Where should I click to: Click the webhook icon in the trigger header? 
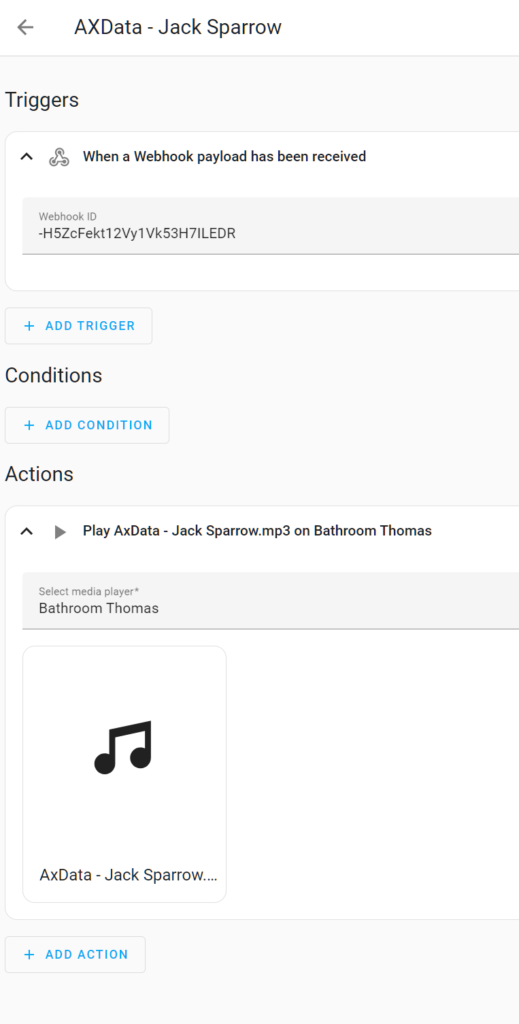click(59, 157)
